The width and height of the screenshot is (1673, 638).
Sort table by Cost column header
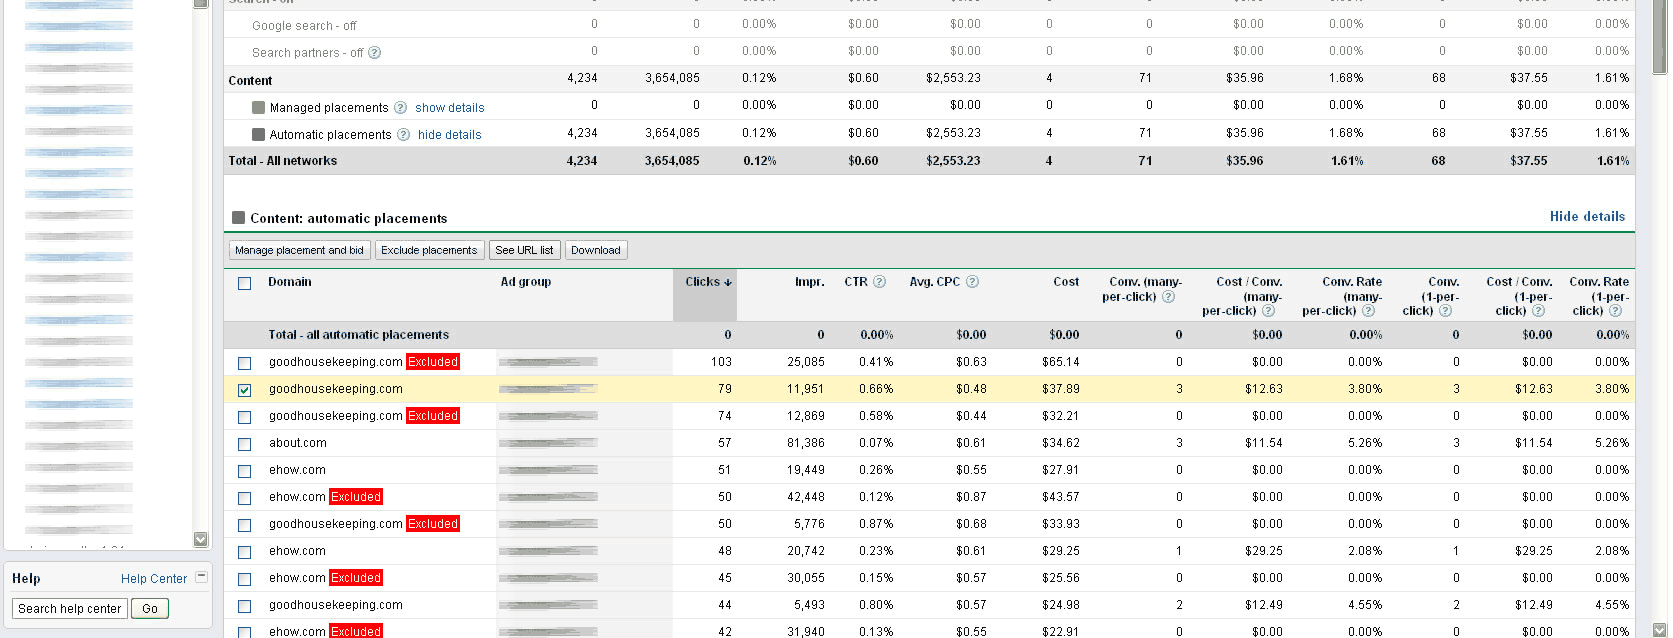pos(1066,282)
